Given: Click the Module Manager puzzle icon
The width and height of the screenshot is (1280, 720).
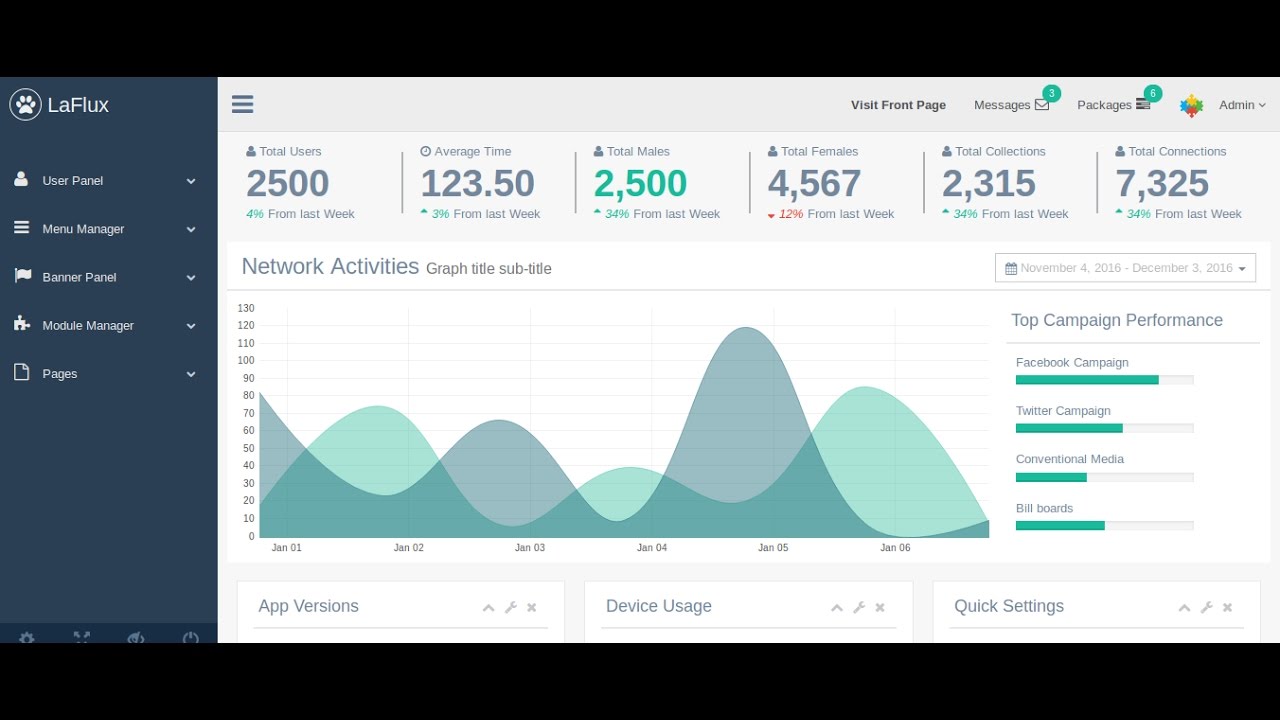Looking at the screenshot, I should (x=22, y=324).
